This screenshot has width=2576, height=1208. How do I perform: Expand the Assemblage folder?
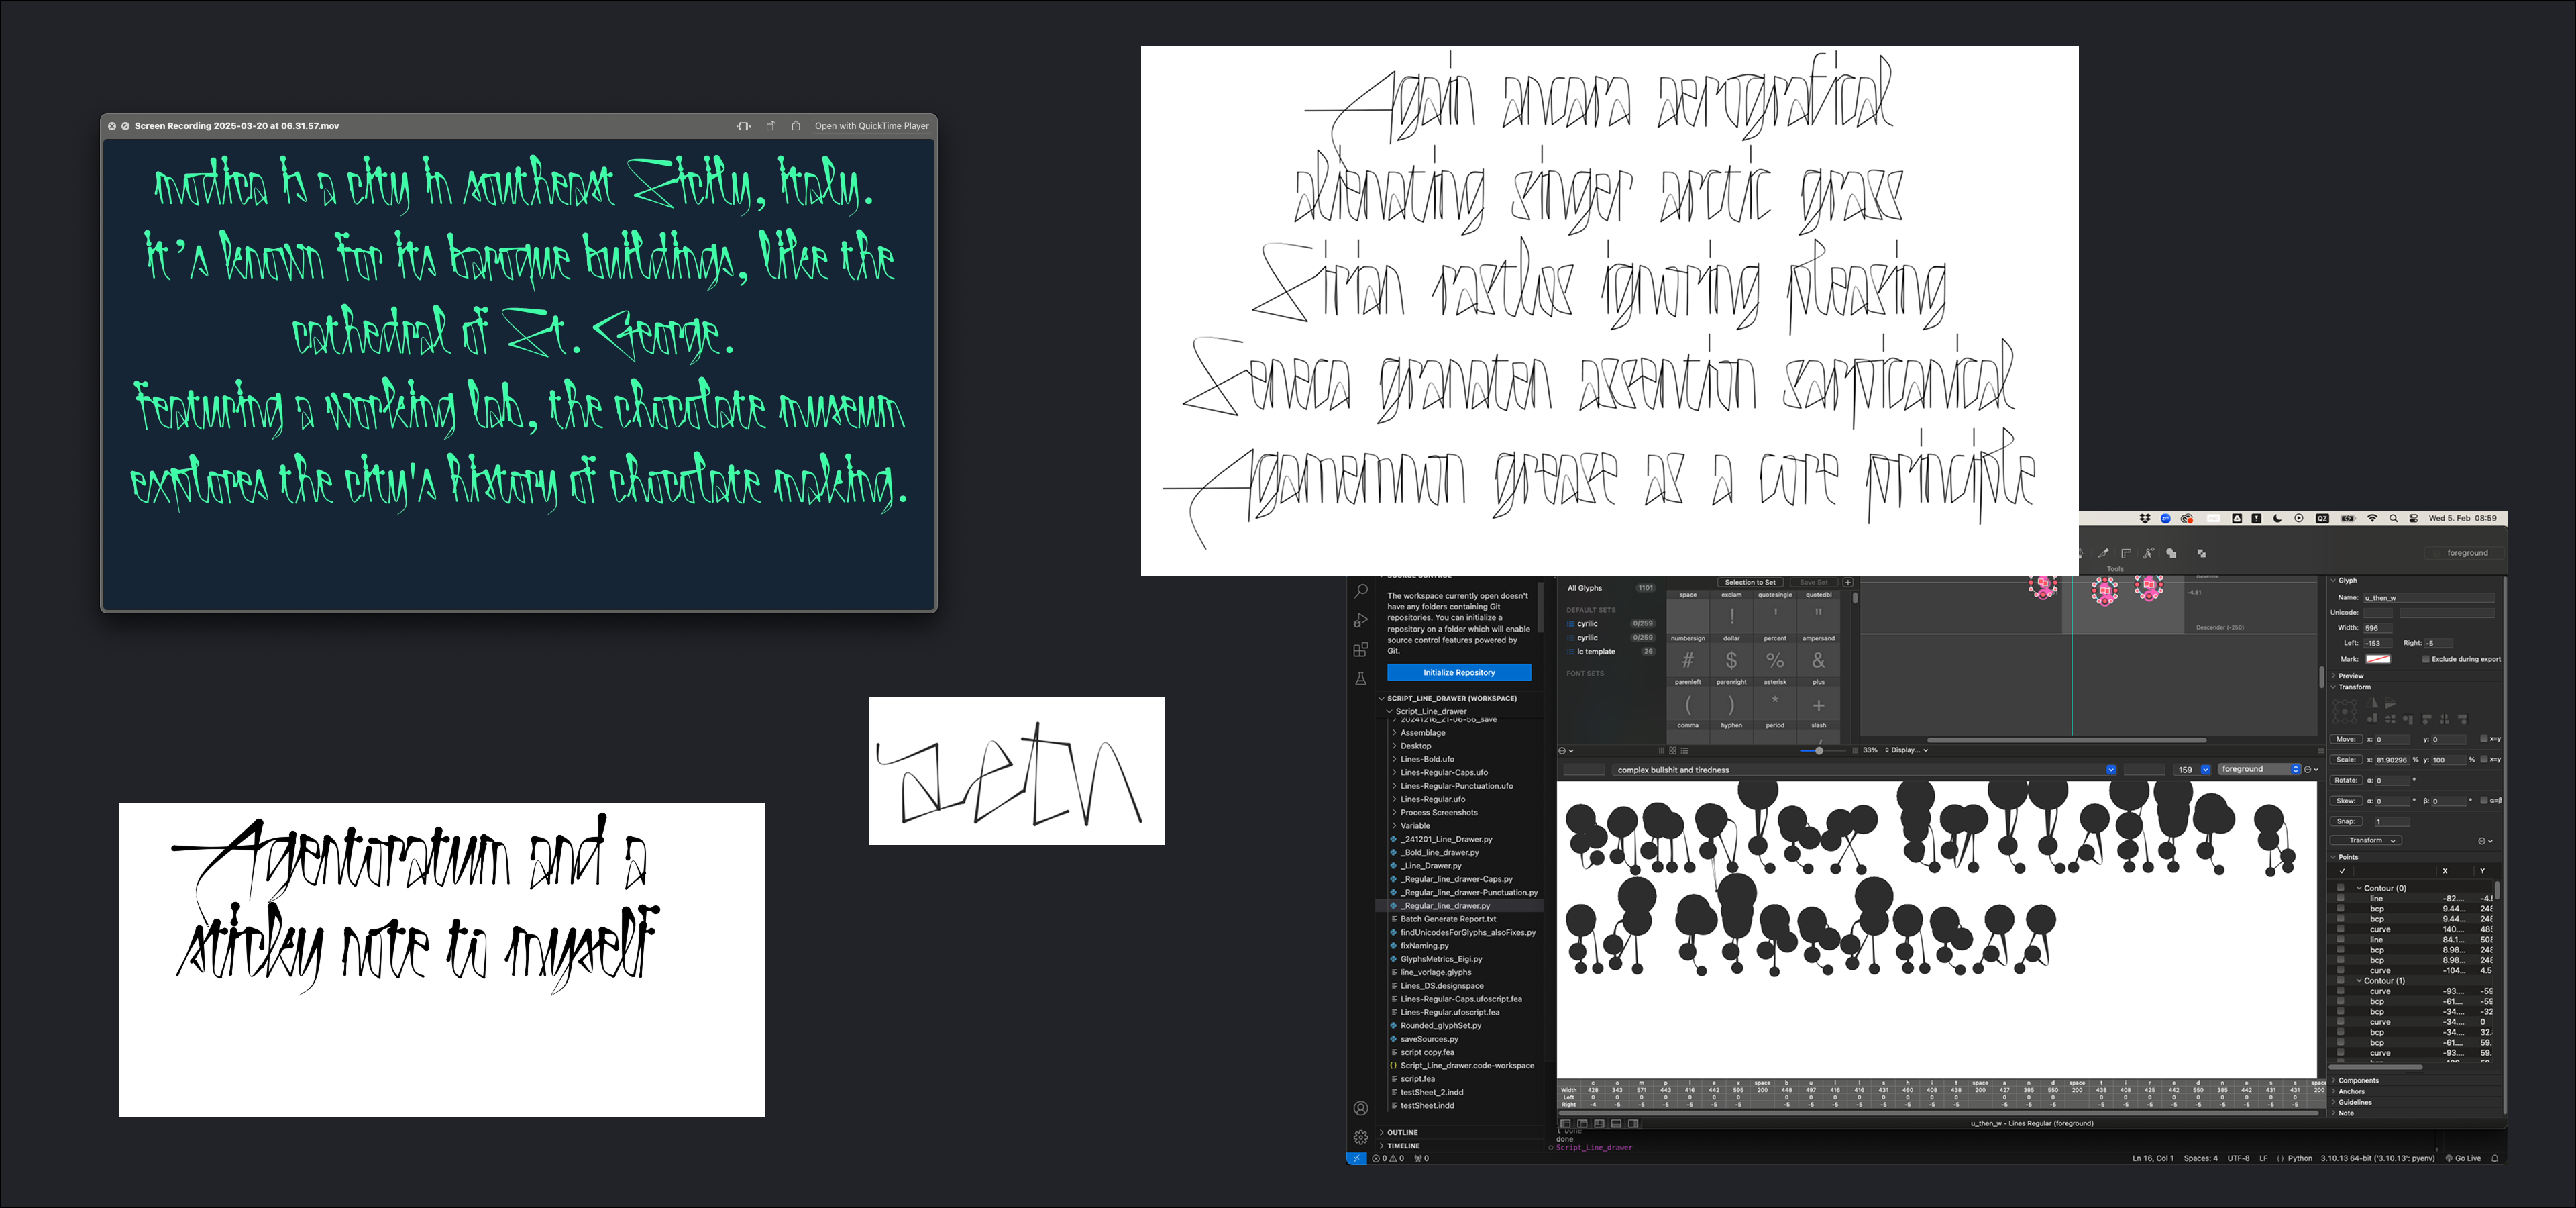(x=1422, y=733)
